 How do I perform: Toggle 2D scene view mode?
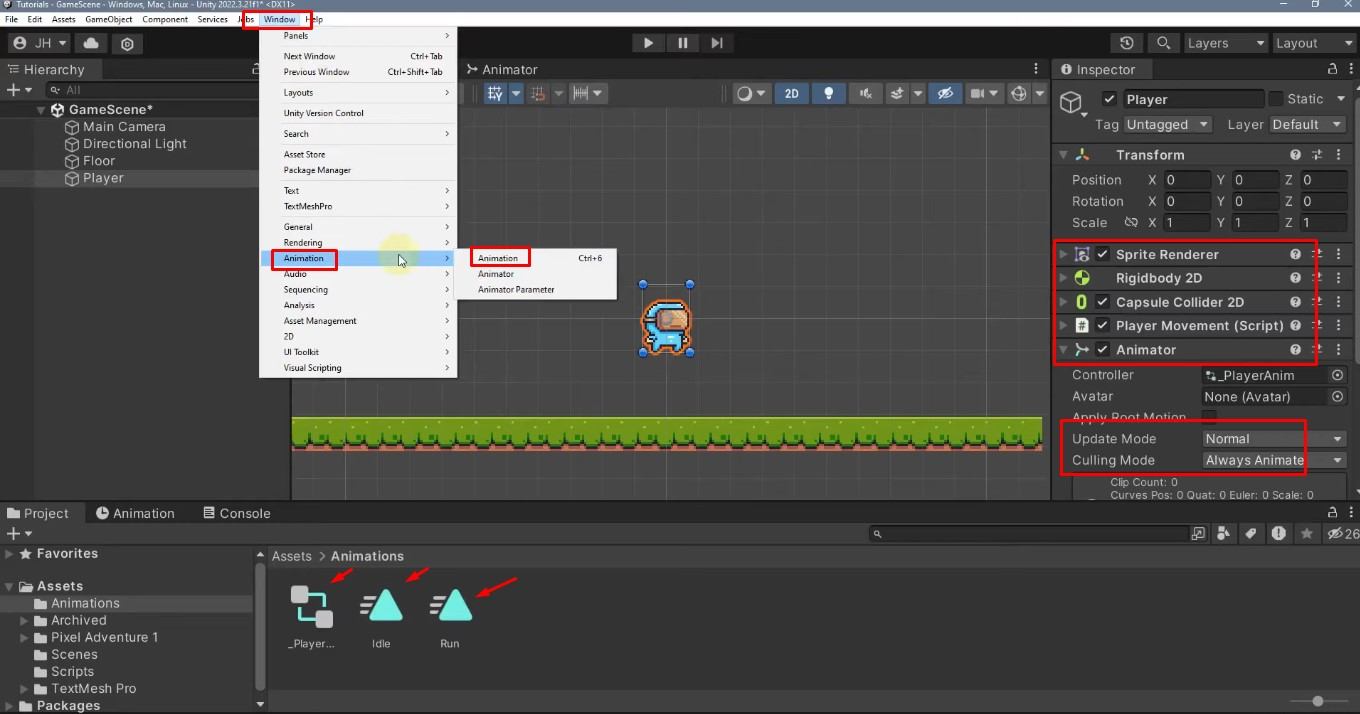pos(791,93)
